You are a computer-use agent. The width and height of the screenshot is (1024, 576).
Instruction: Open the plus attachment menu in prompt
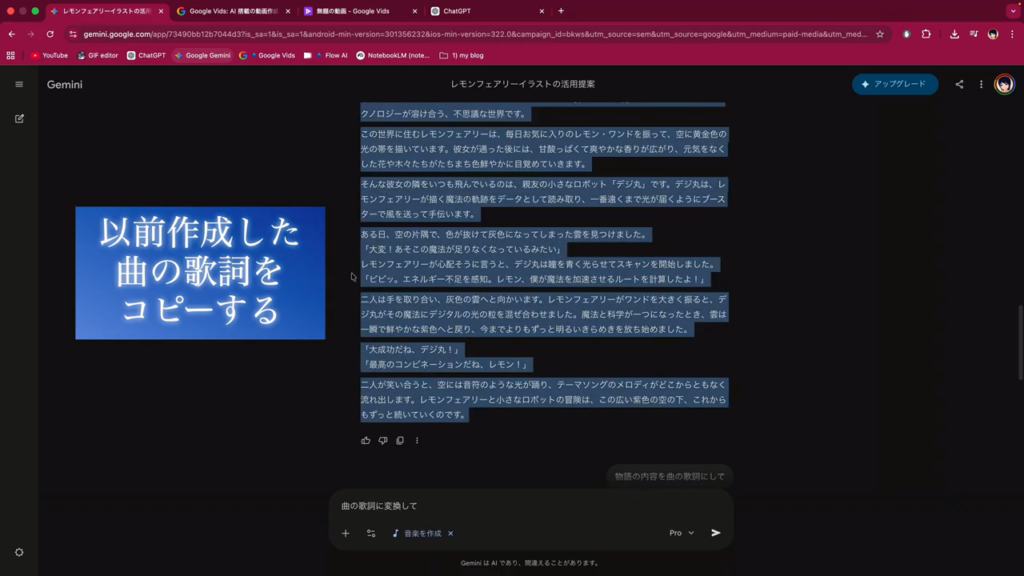(346, 533)
